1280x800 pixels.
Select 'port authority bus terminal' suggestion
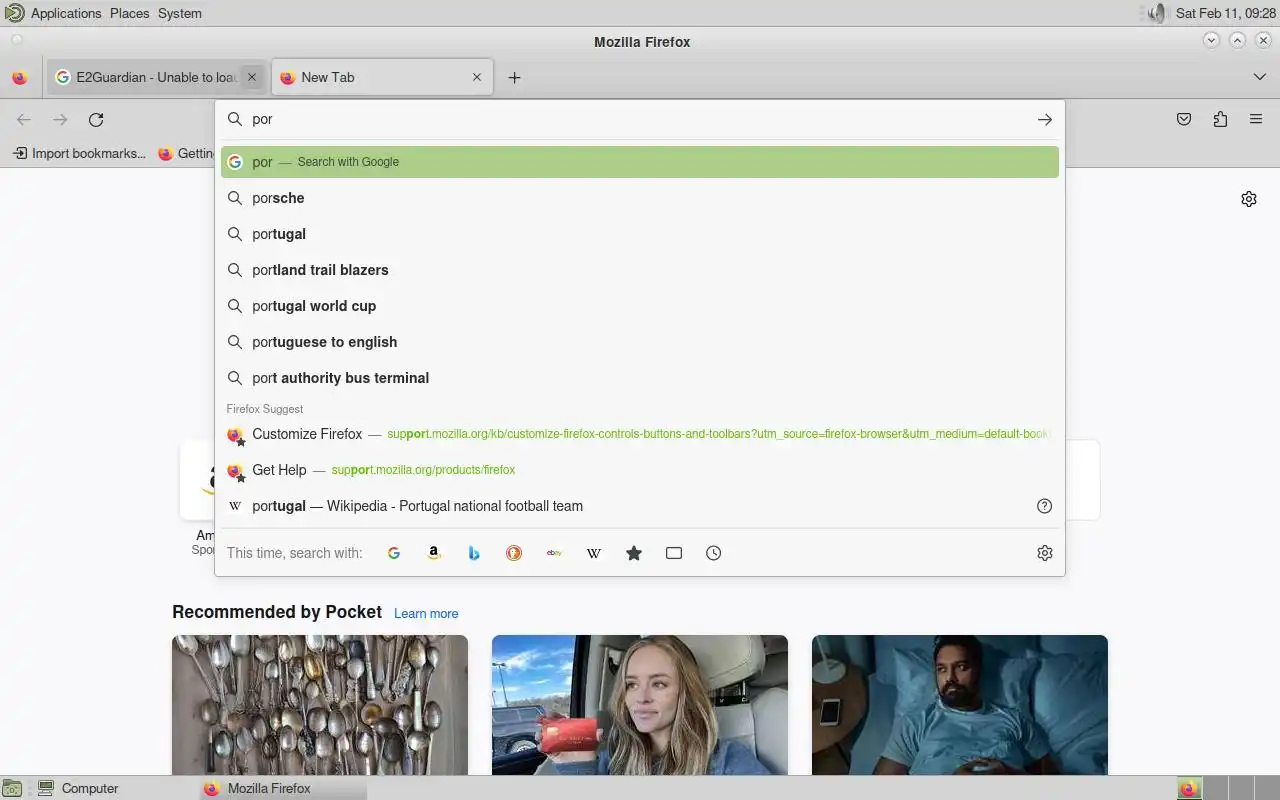click(x=640, y=378)
